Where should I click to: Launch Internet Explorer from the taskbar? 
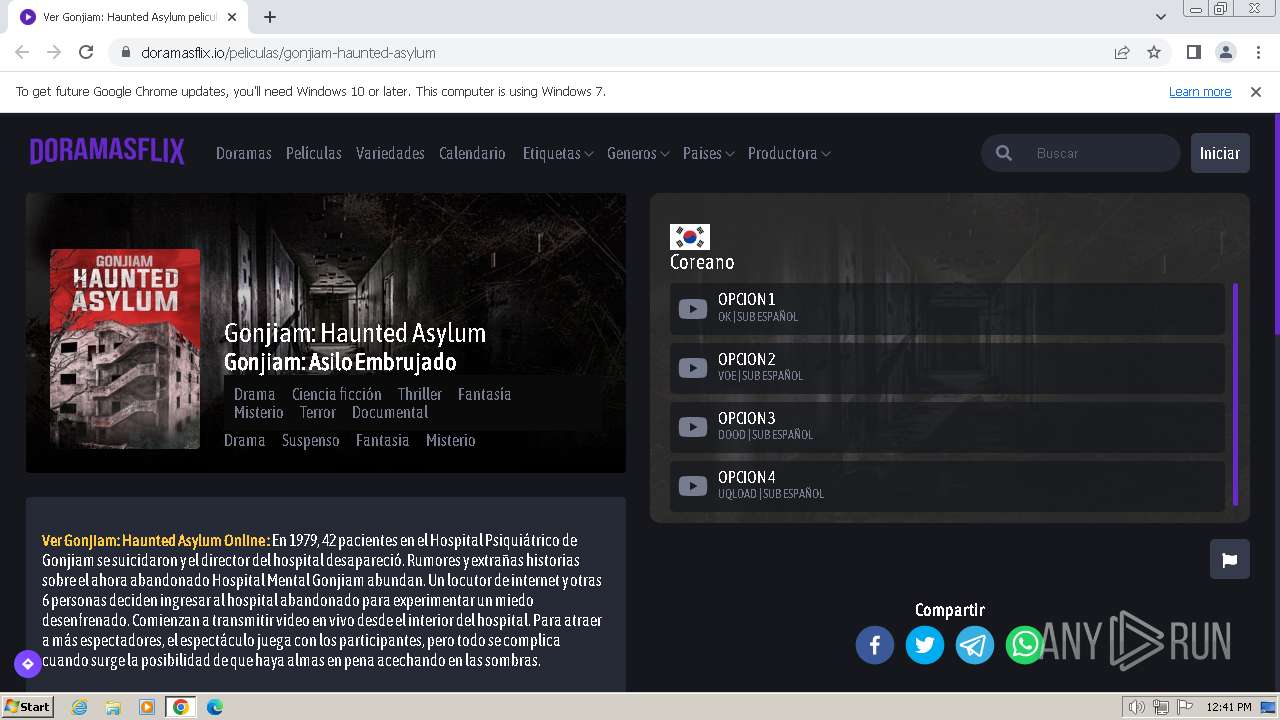click(x=80, y=707)
